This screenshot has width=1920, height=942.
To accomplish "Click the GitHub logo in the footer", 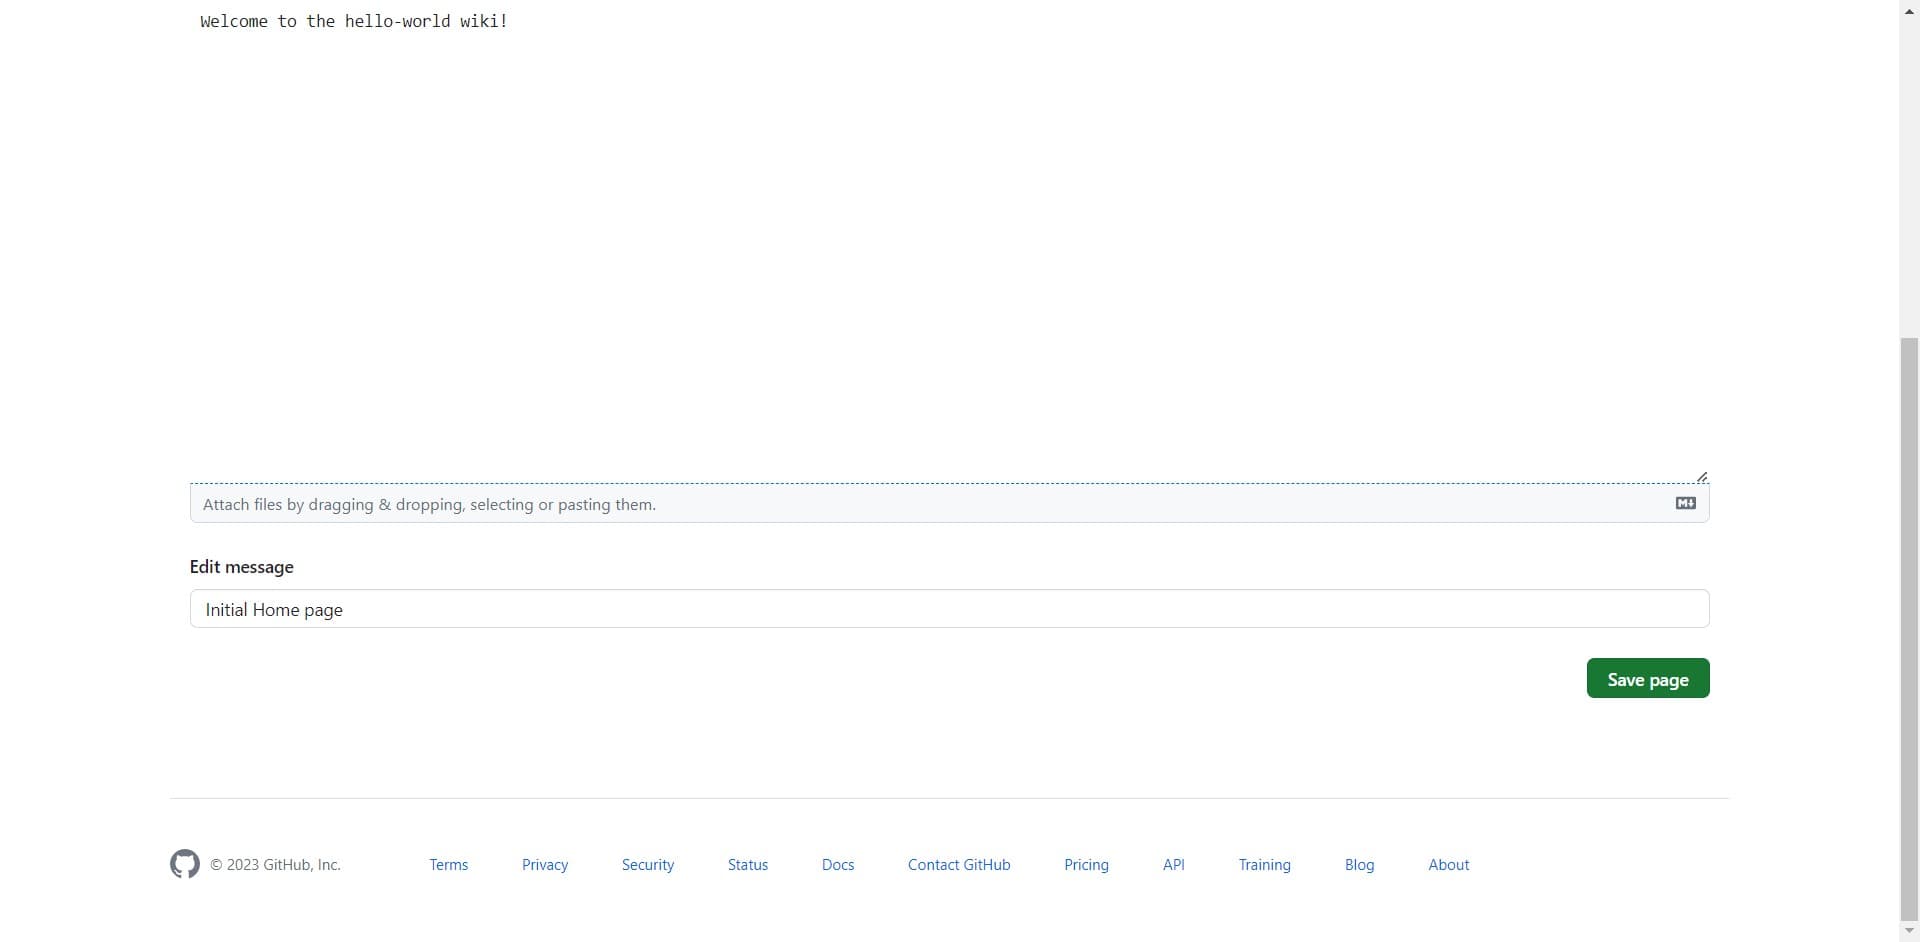I will pos(185,864).
